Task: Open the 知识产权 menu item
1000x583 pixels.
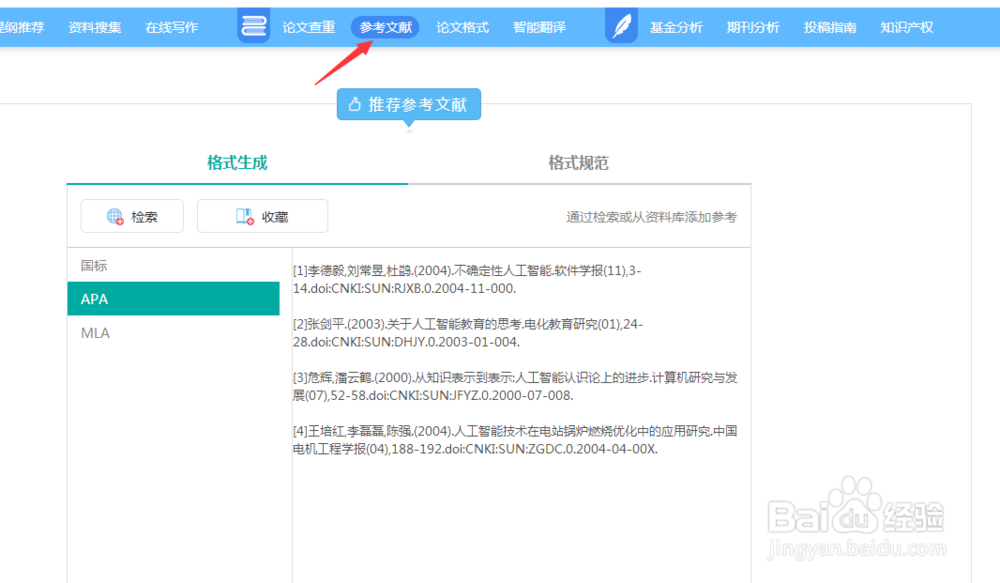Action: [906, 27]
